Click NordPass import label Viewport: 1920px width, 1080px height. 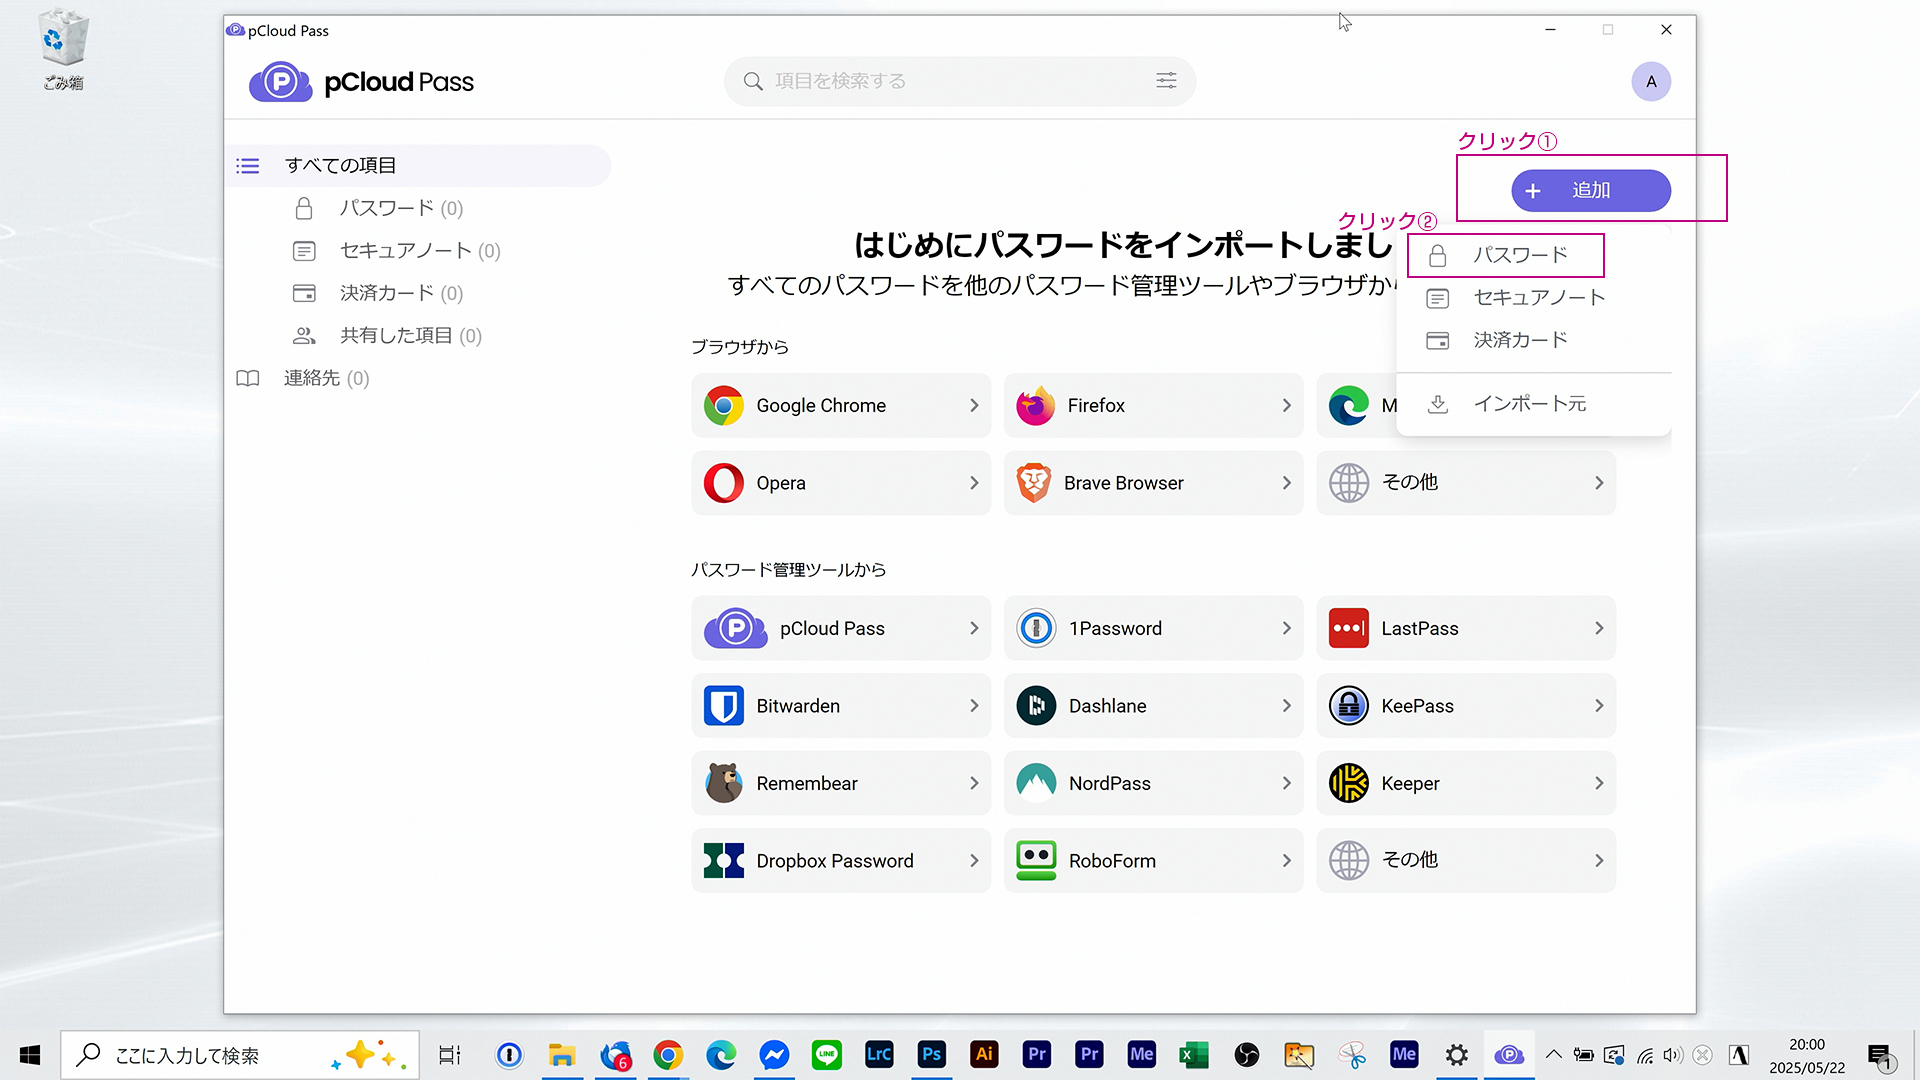pos(1109,784)
